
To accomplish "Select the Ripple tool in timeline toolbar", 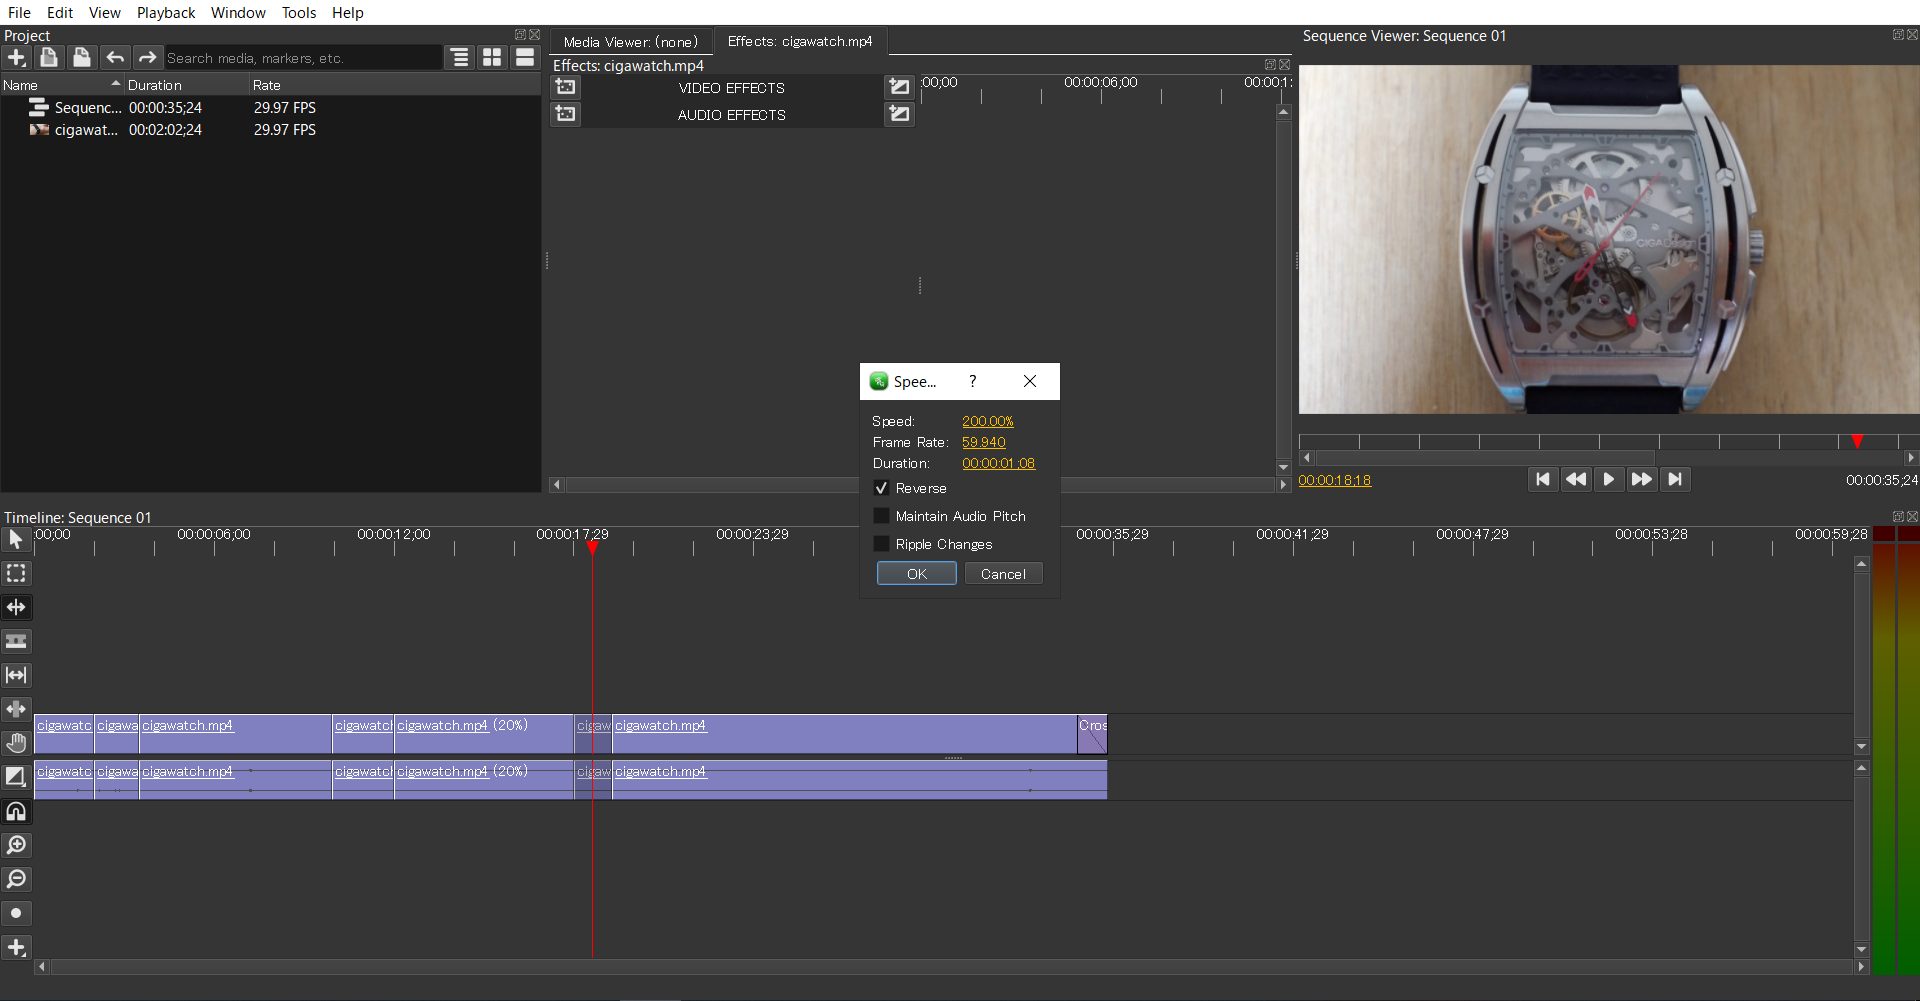I will coord(16,608).
